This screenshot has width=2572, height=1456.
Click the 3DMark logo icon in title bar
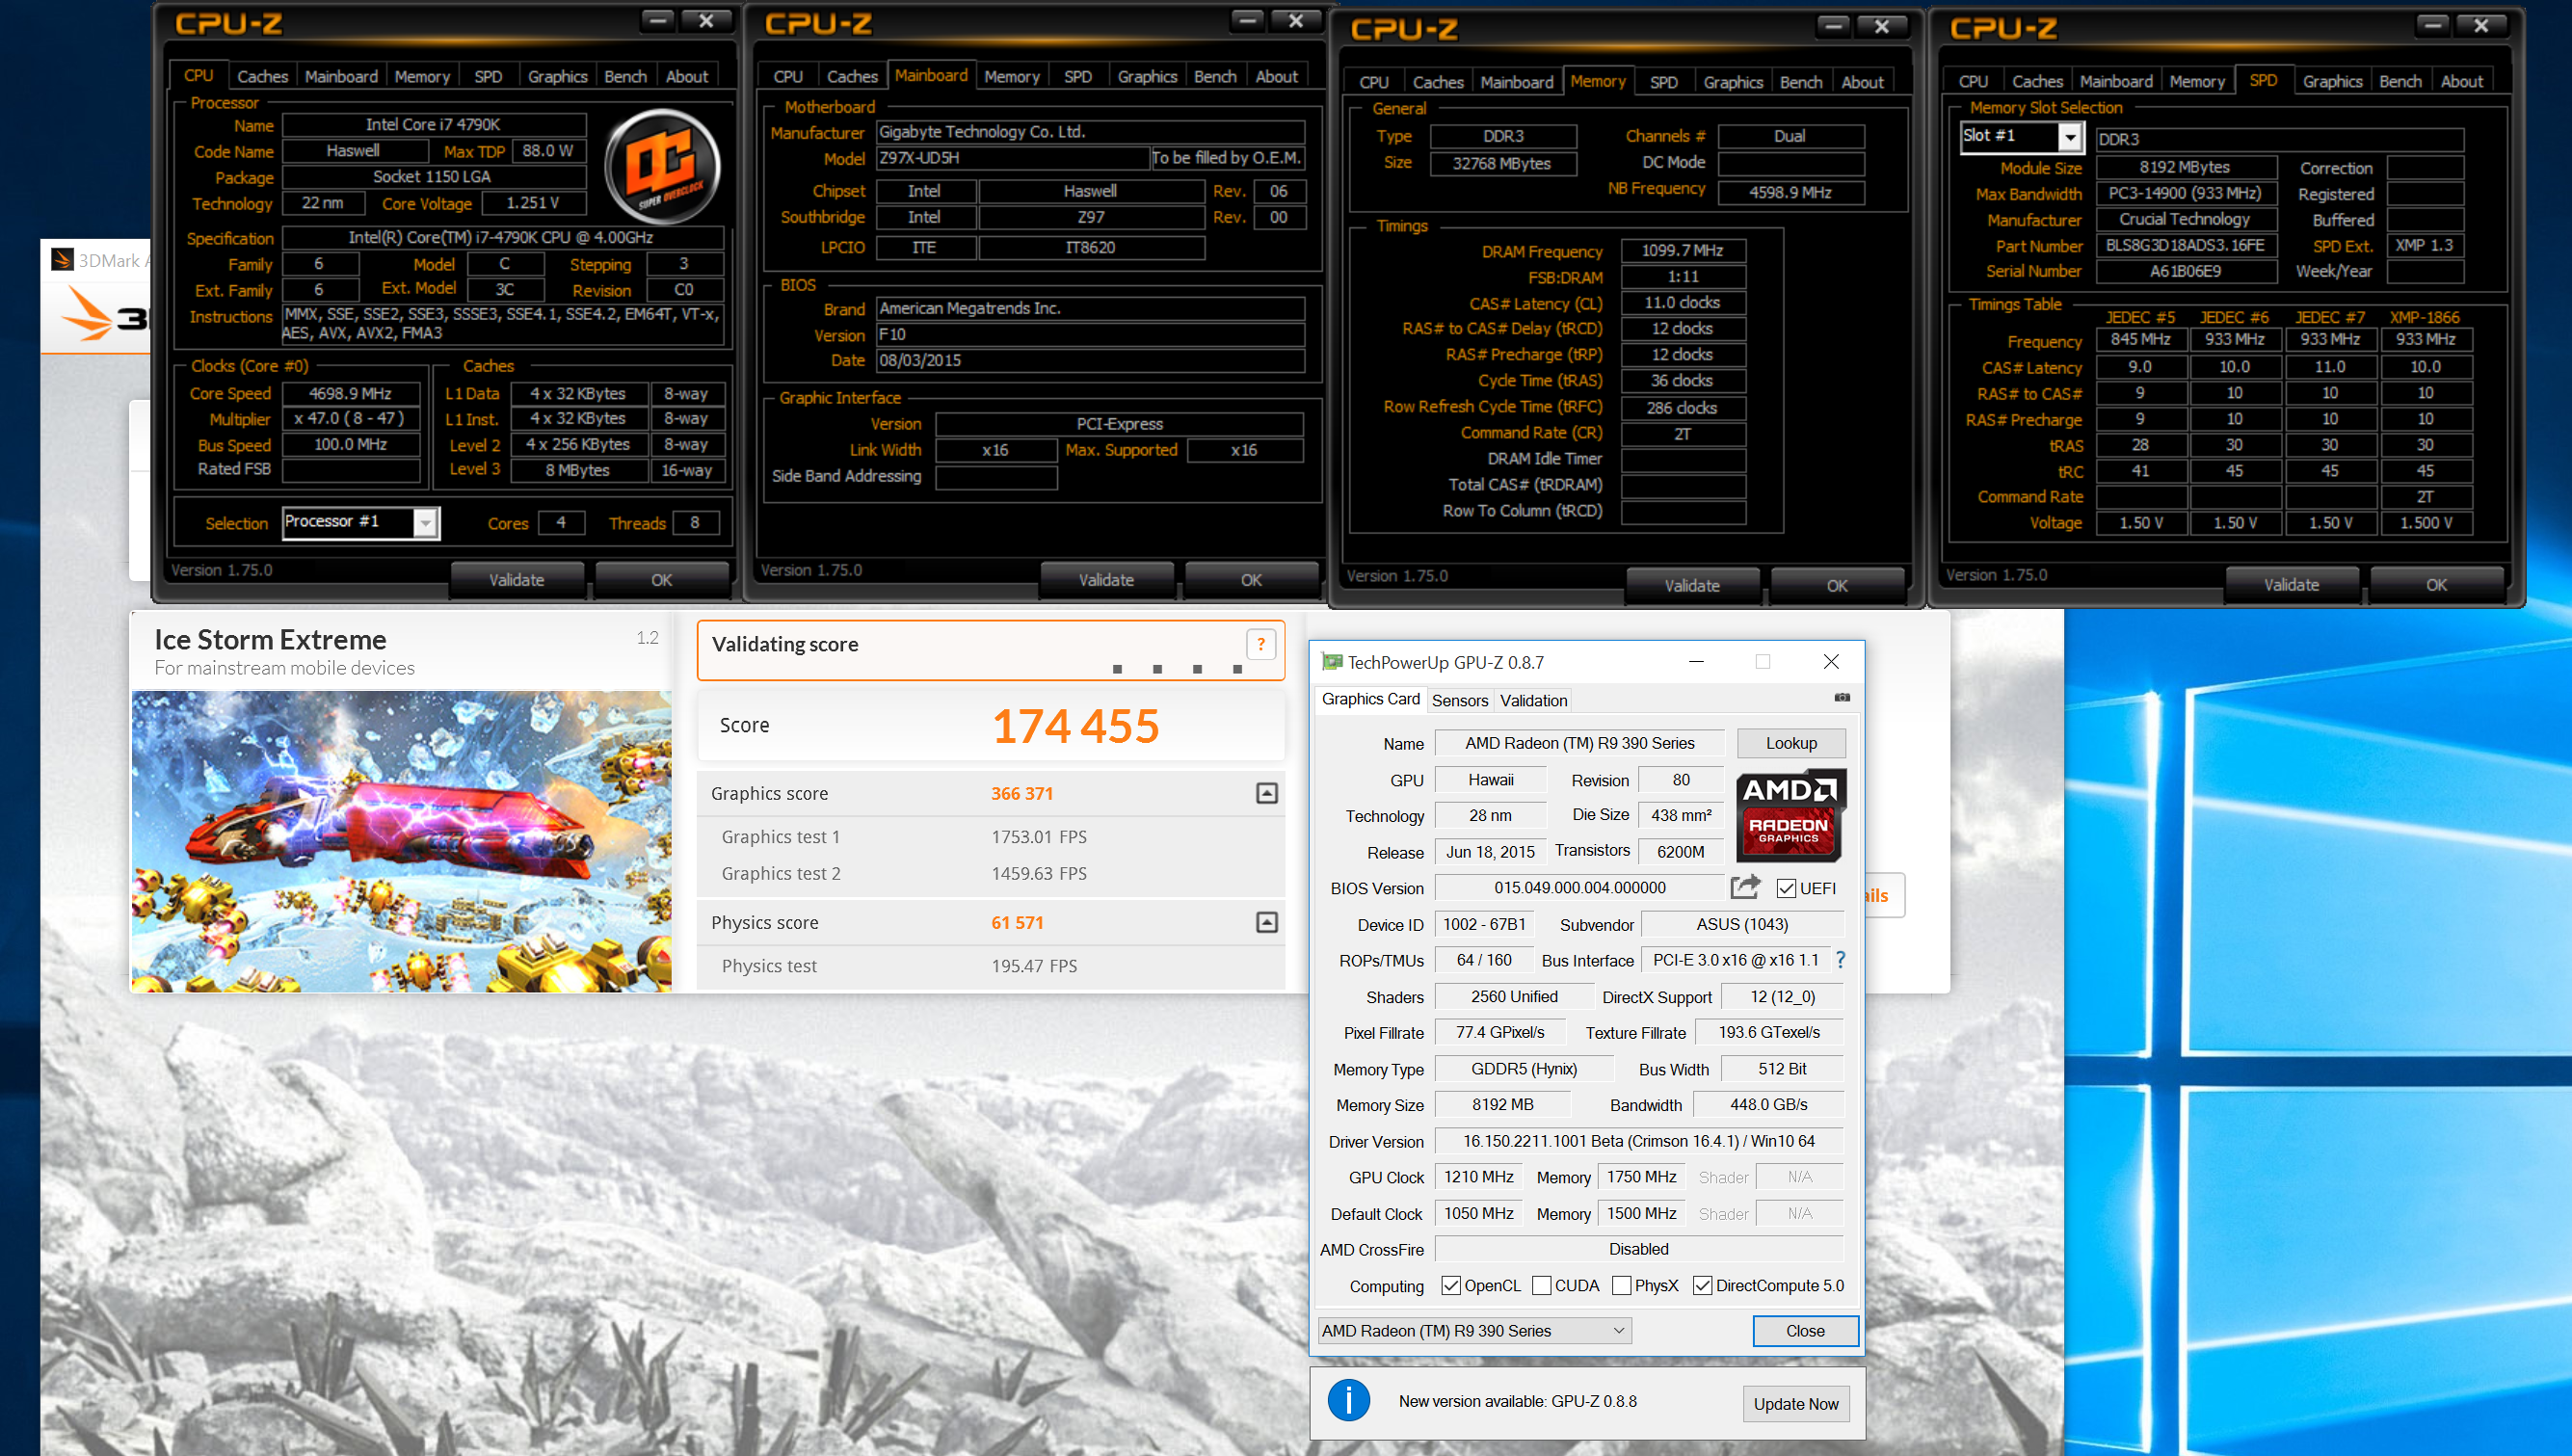[x=63, y=260]
